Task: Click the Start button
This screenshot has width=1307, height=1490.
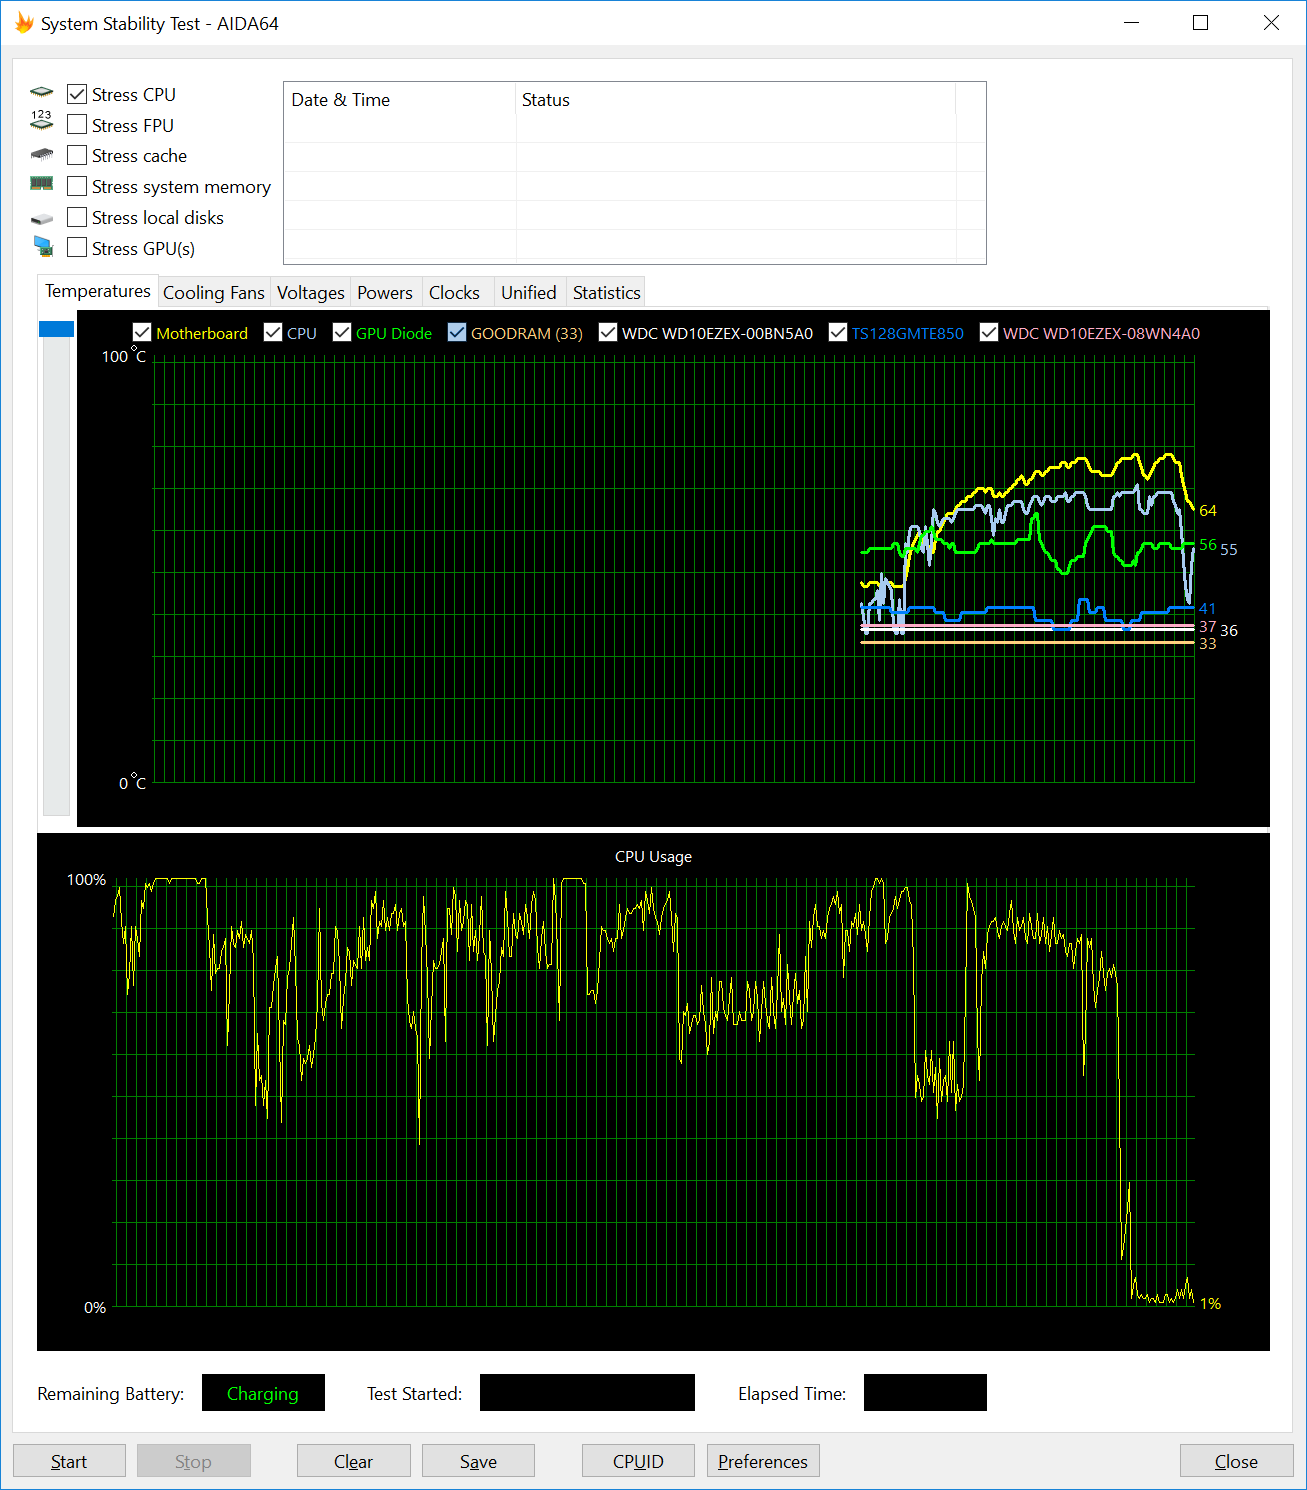Action: pos(69,1461)
